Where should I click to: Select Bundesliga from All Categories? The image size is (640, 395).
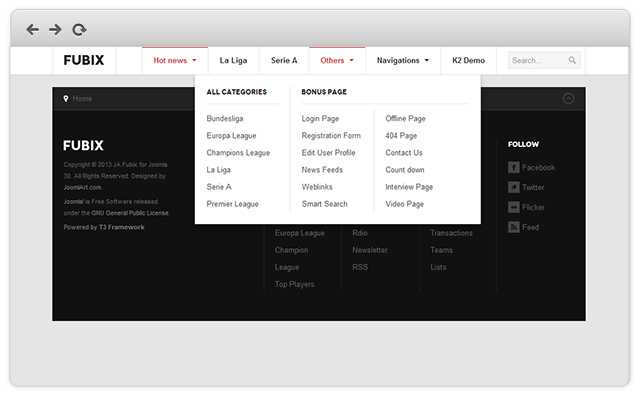coord(225,118)
